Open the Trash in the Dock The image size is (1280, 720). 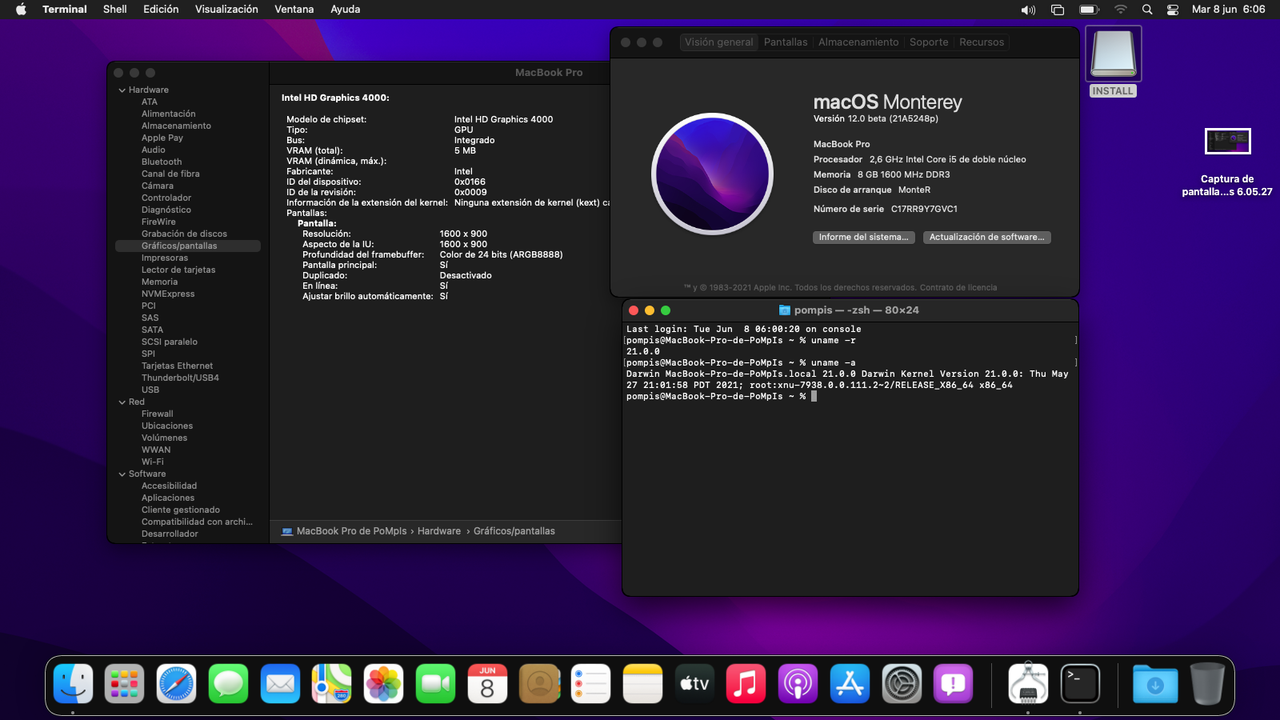click(x=1207, y=684)
